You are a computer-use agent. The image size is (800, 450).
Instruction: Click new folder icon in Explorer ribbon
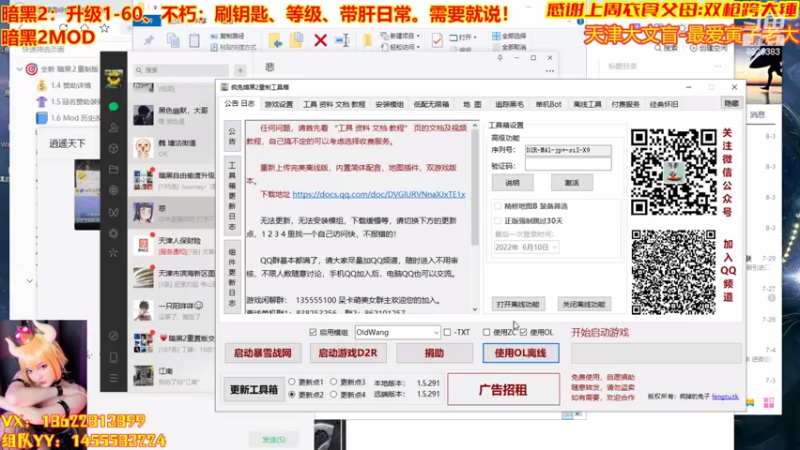[367, 40]
